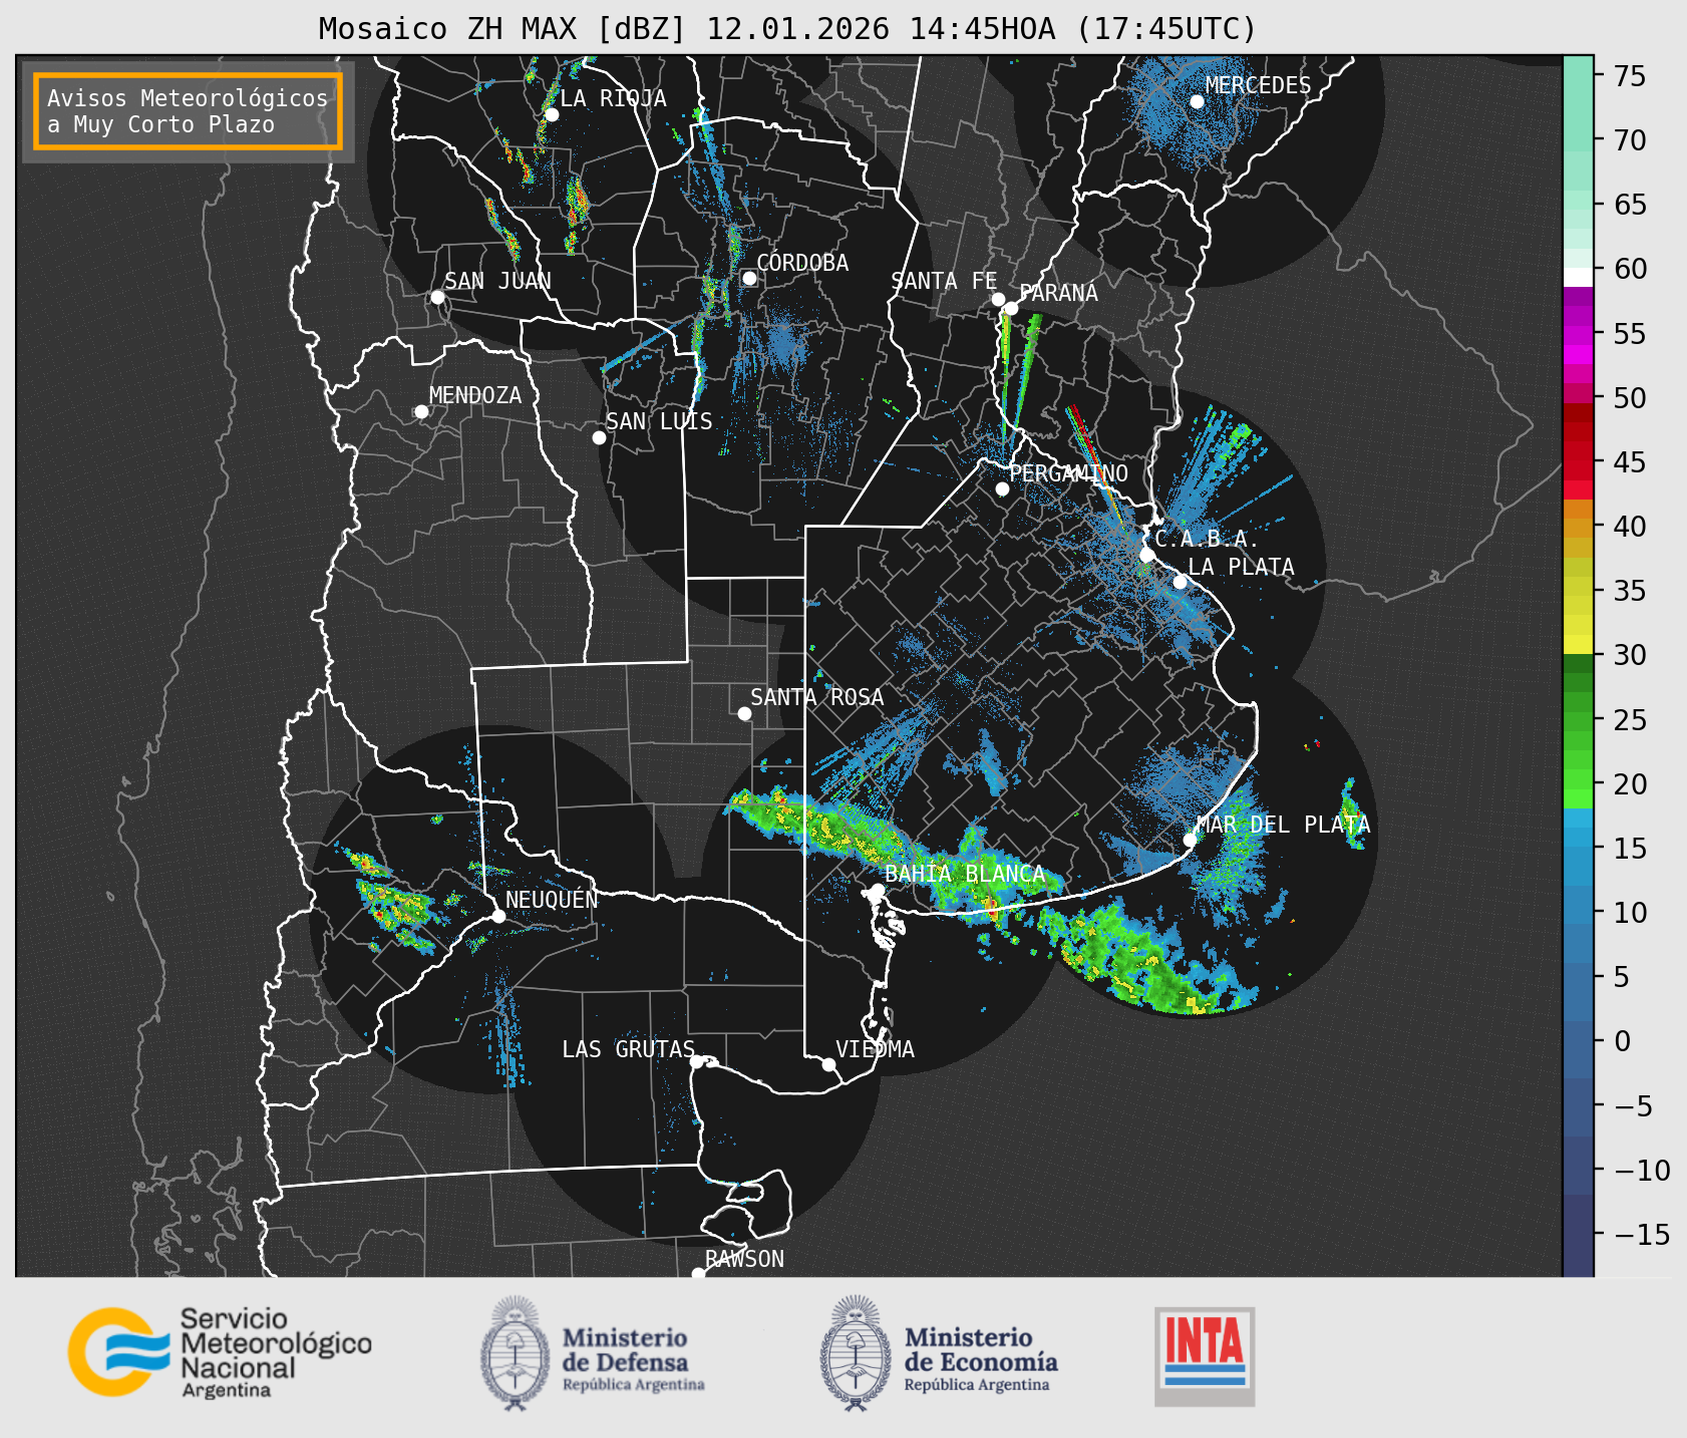Click the 75 value on the dBZ scale
The image size is (1687, 1438).
click(1629, 76)
